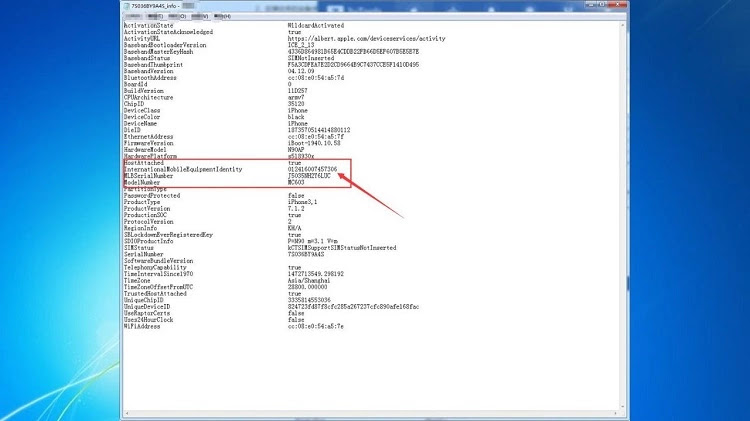Click the horizontal scrollbar right arrow

pyautogui.click(x=616, y=413)
